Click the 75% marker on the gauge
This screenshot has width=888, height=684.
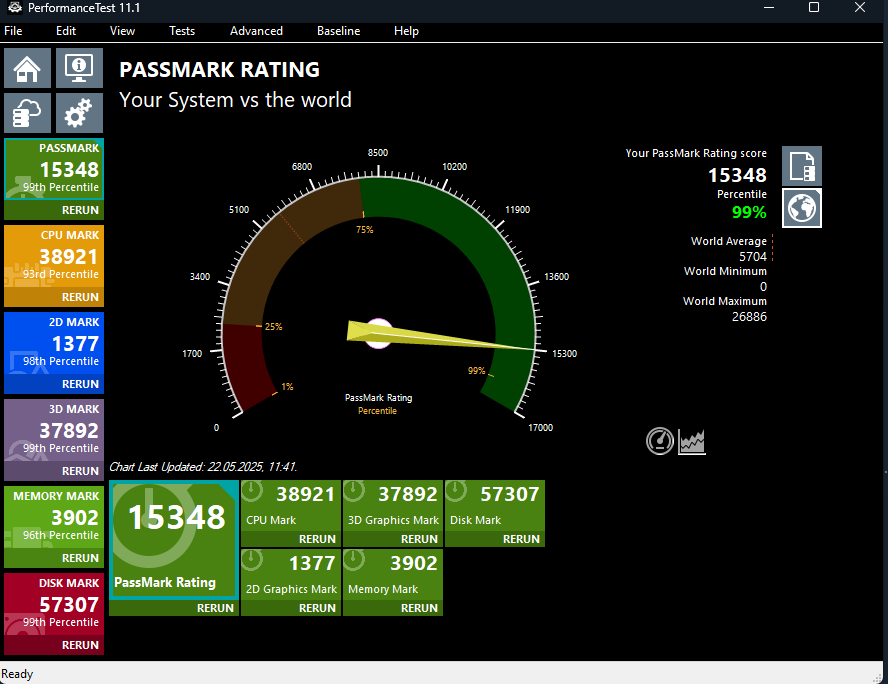click(x=364, y=229)
